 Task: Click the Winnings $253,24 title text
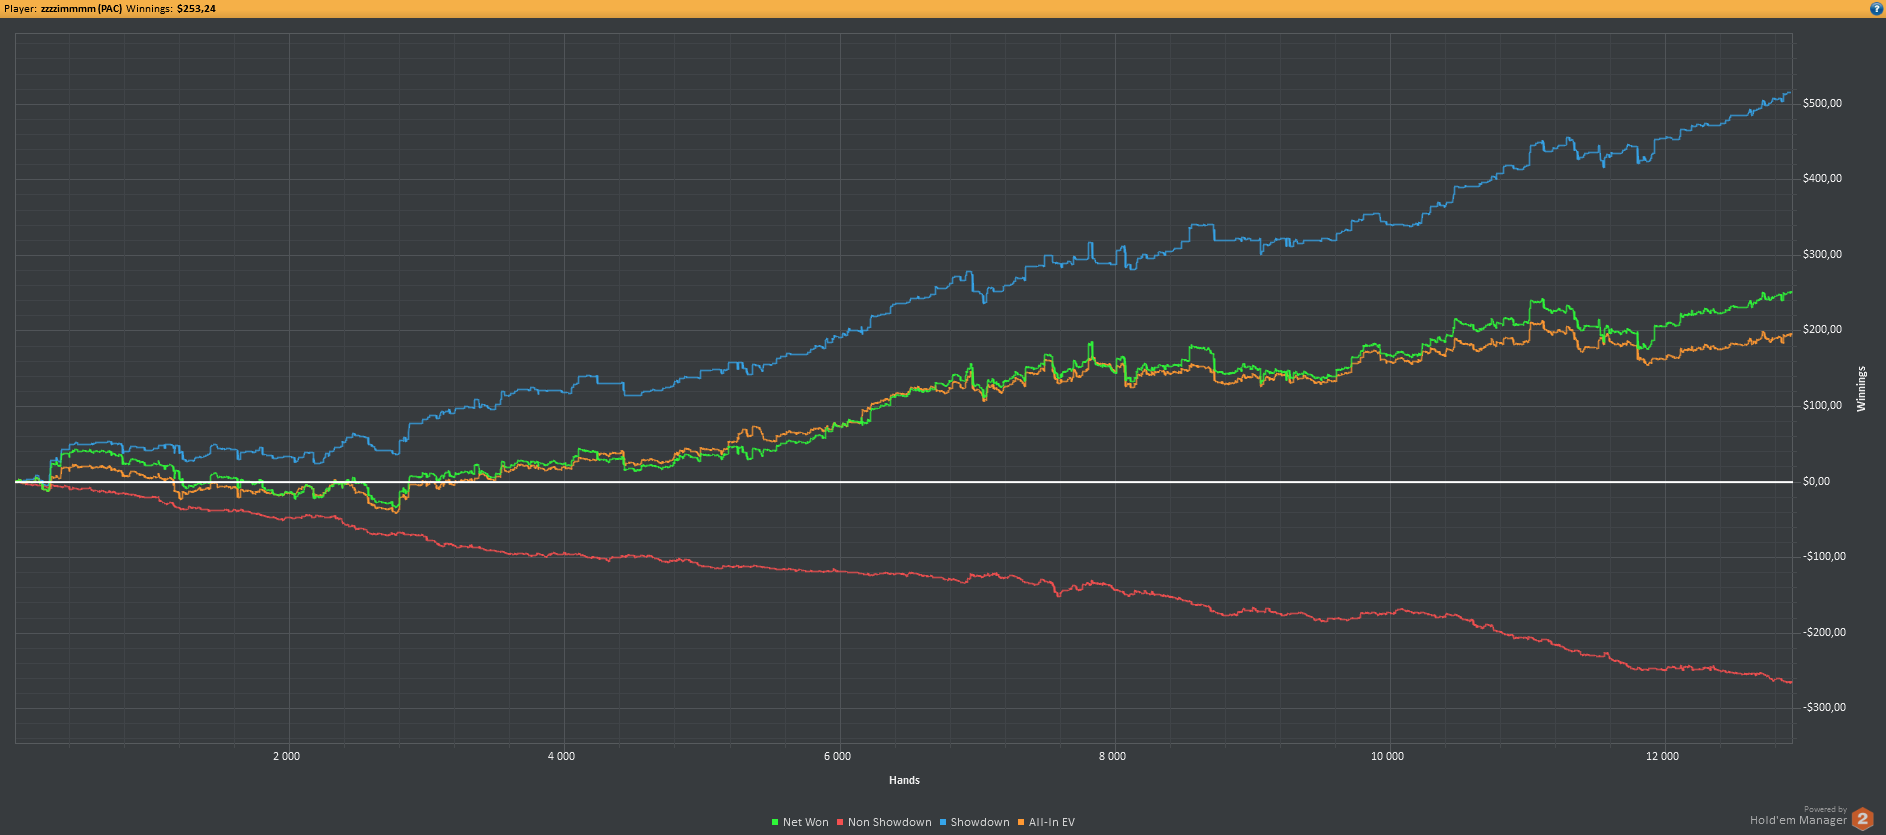coord(171,8)
